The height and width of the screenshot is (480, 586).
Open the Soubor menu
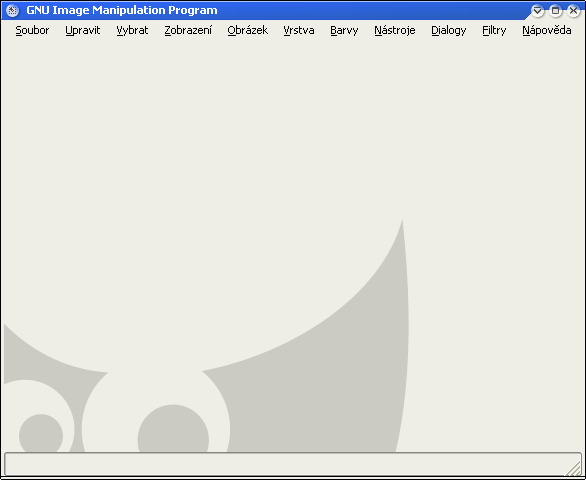pos(32,30)
